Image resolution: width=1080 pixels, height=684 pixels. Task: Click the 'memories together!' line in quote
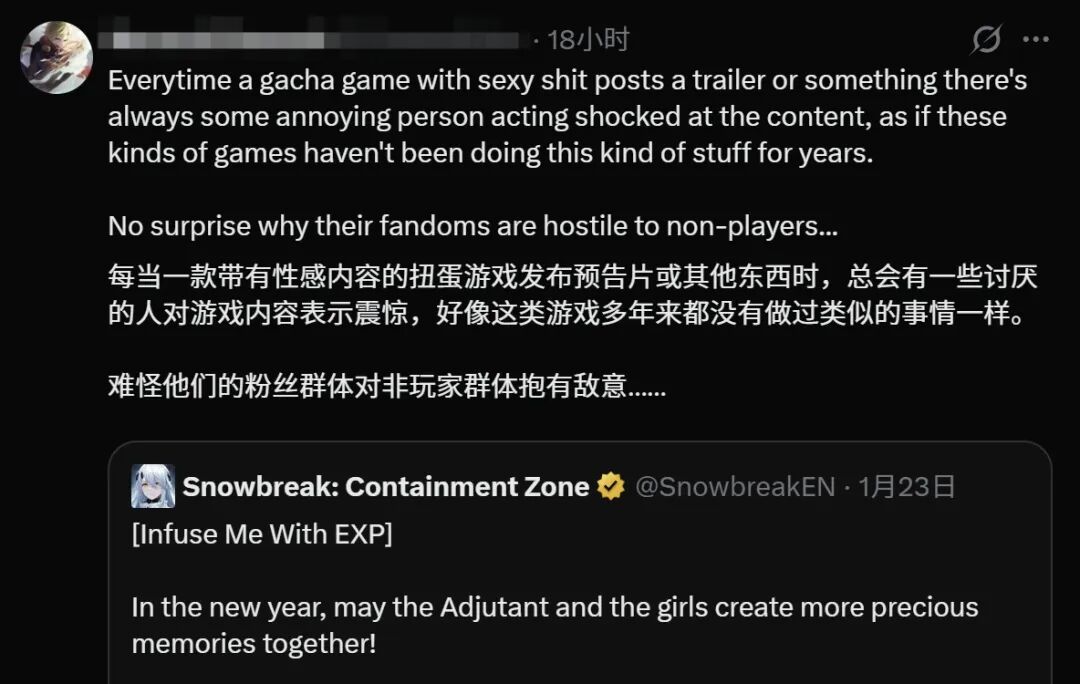[253, 644]
